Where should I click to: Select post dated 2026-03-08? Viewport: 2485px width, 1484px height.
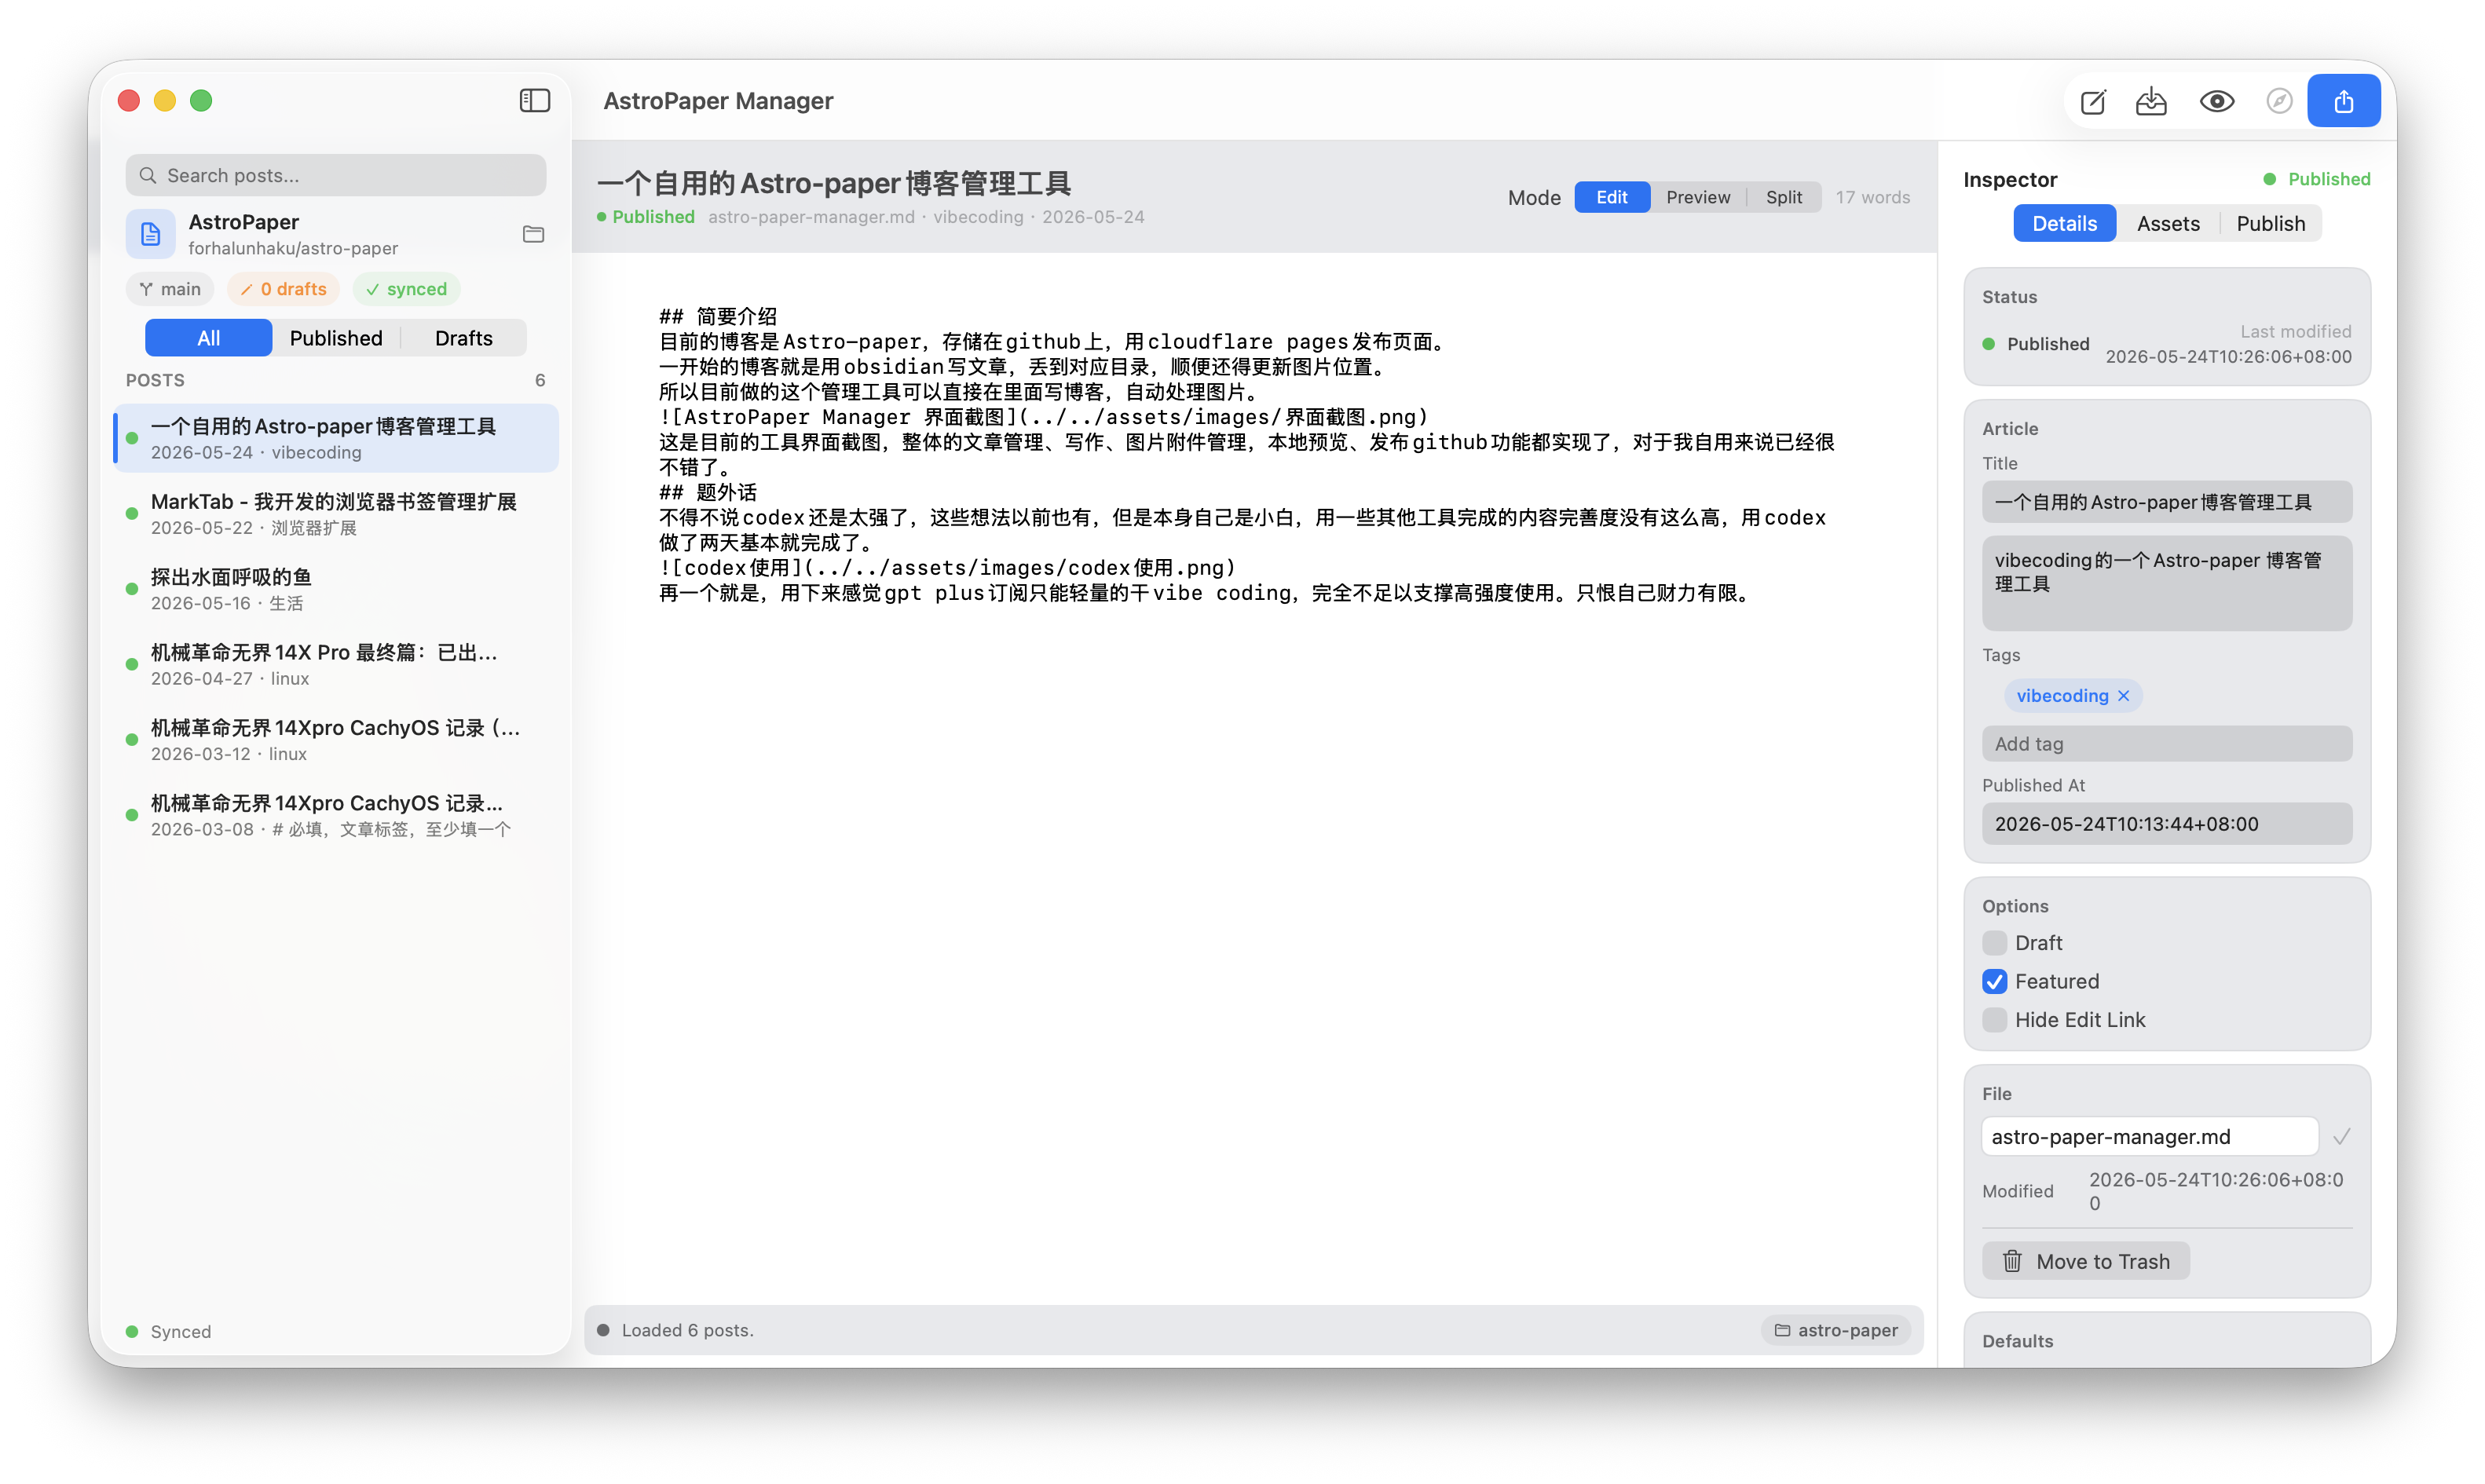pyautogui.click(x=336, y=815)
